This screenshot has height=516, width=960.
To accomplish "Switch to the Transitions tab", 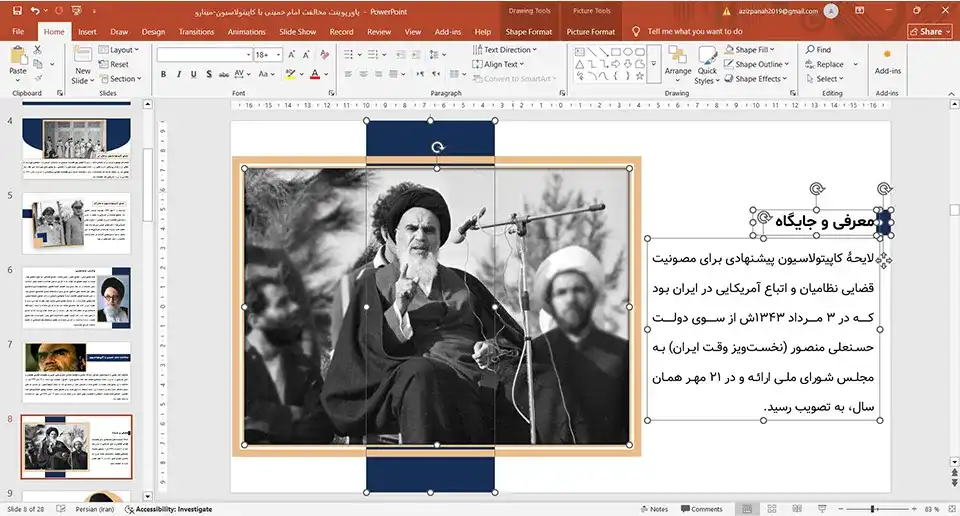I will pos(196,32).
